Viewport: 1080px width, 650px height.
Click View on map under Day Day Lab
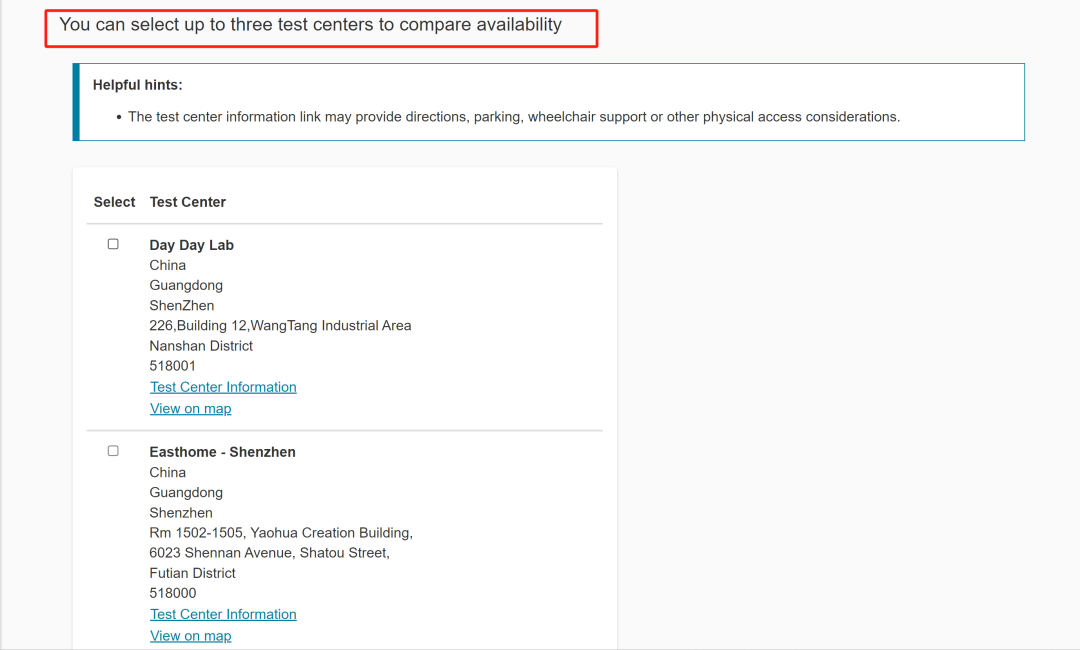click(190, 408)
